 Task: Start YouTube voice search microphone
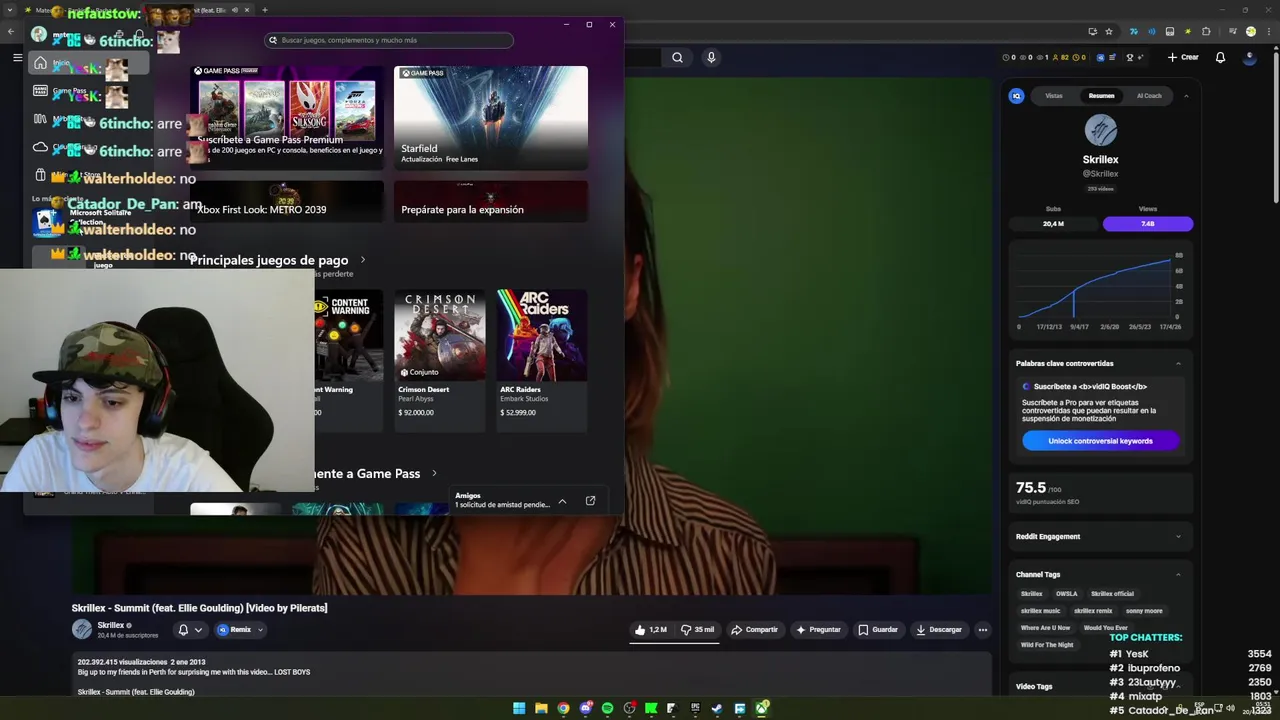click(711, 57)
